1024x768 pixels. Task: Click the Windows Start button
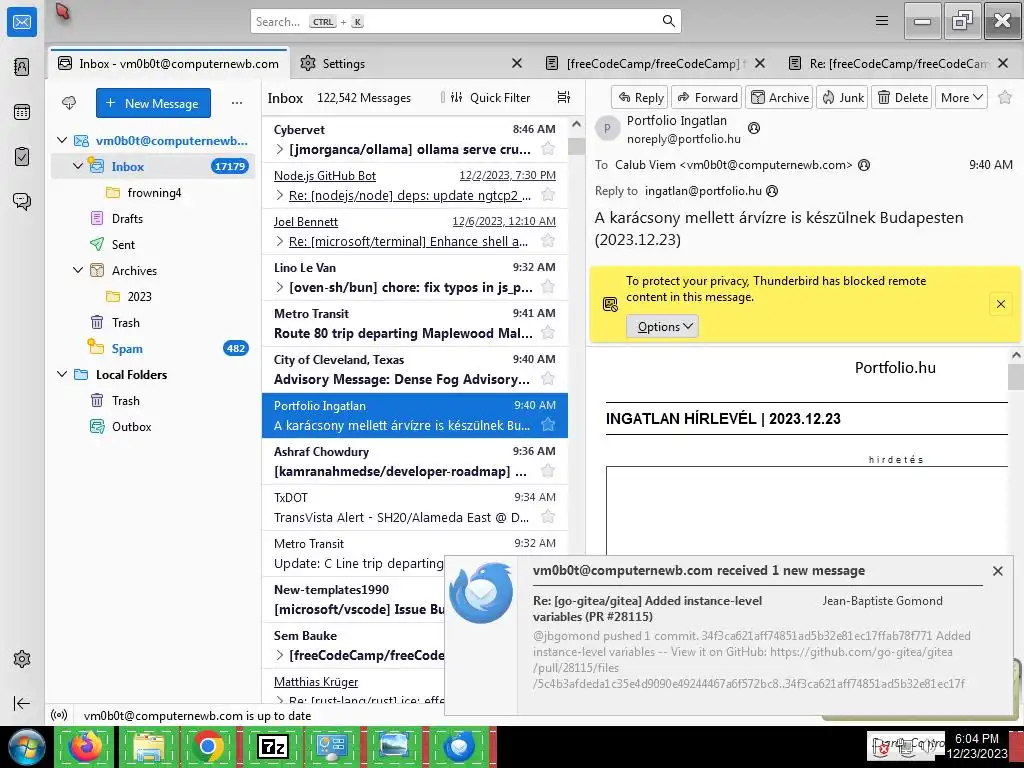coord(26,746)
